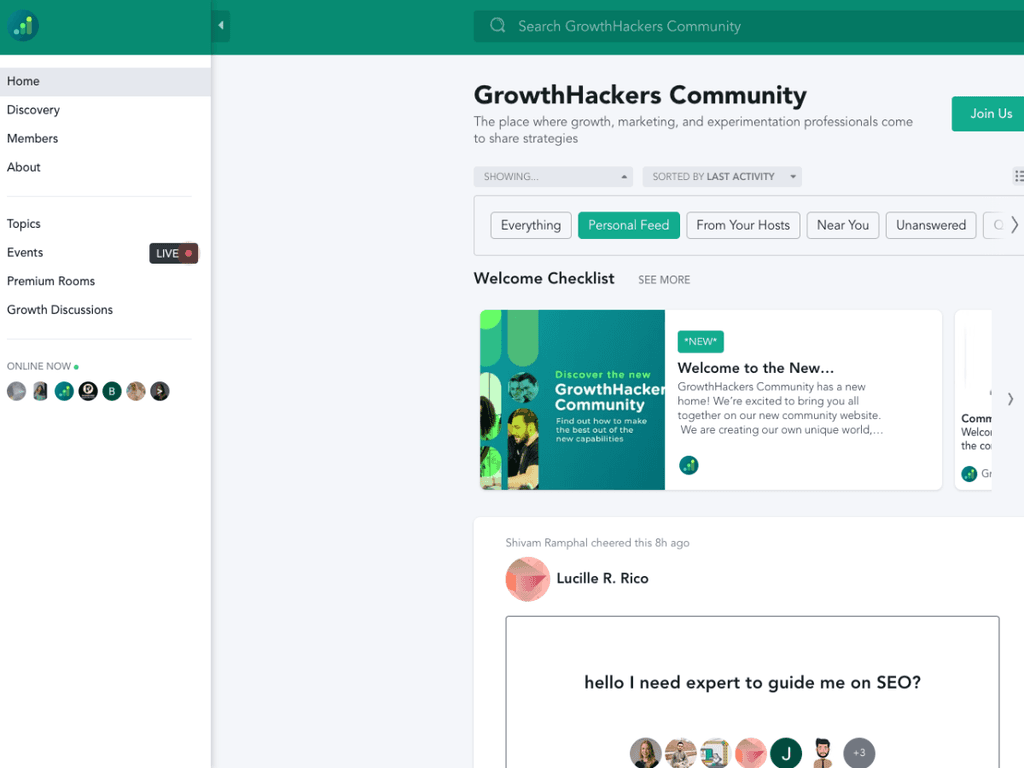Advance Welcome Checklist carousel with right chevron
The height and width of the screenshot is (768, 1024).
[x=1010, y=399]
